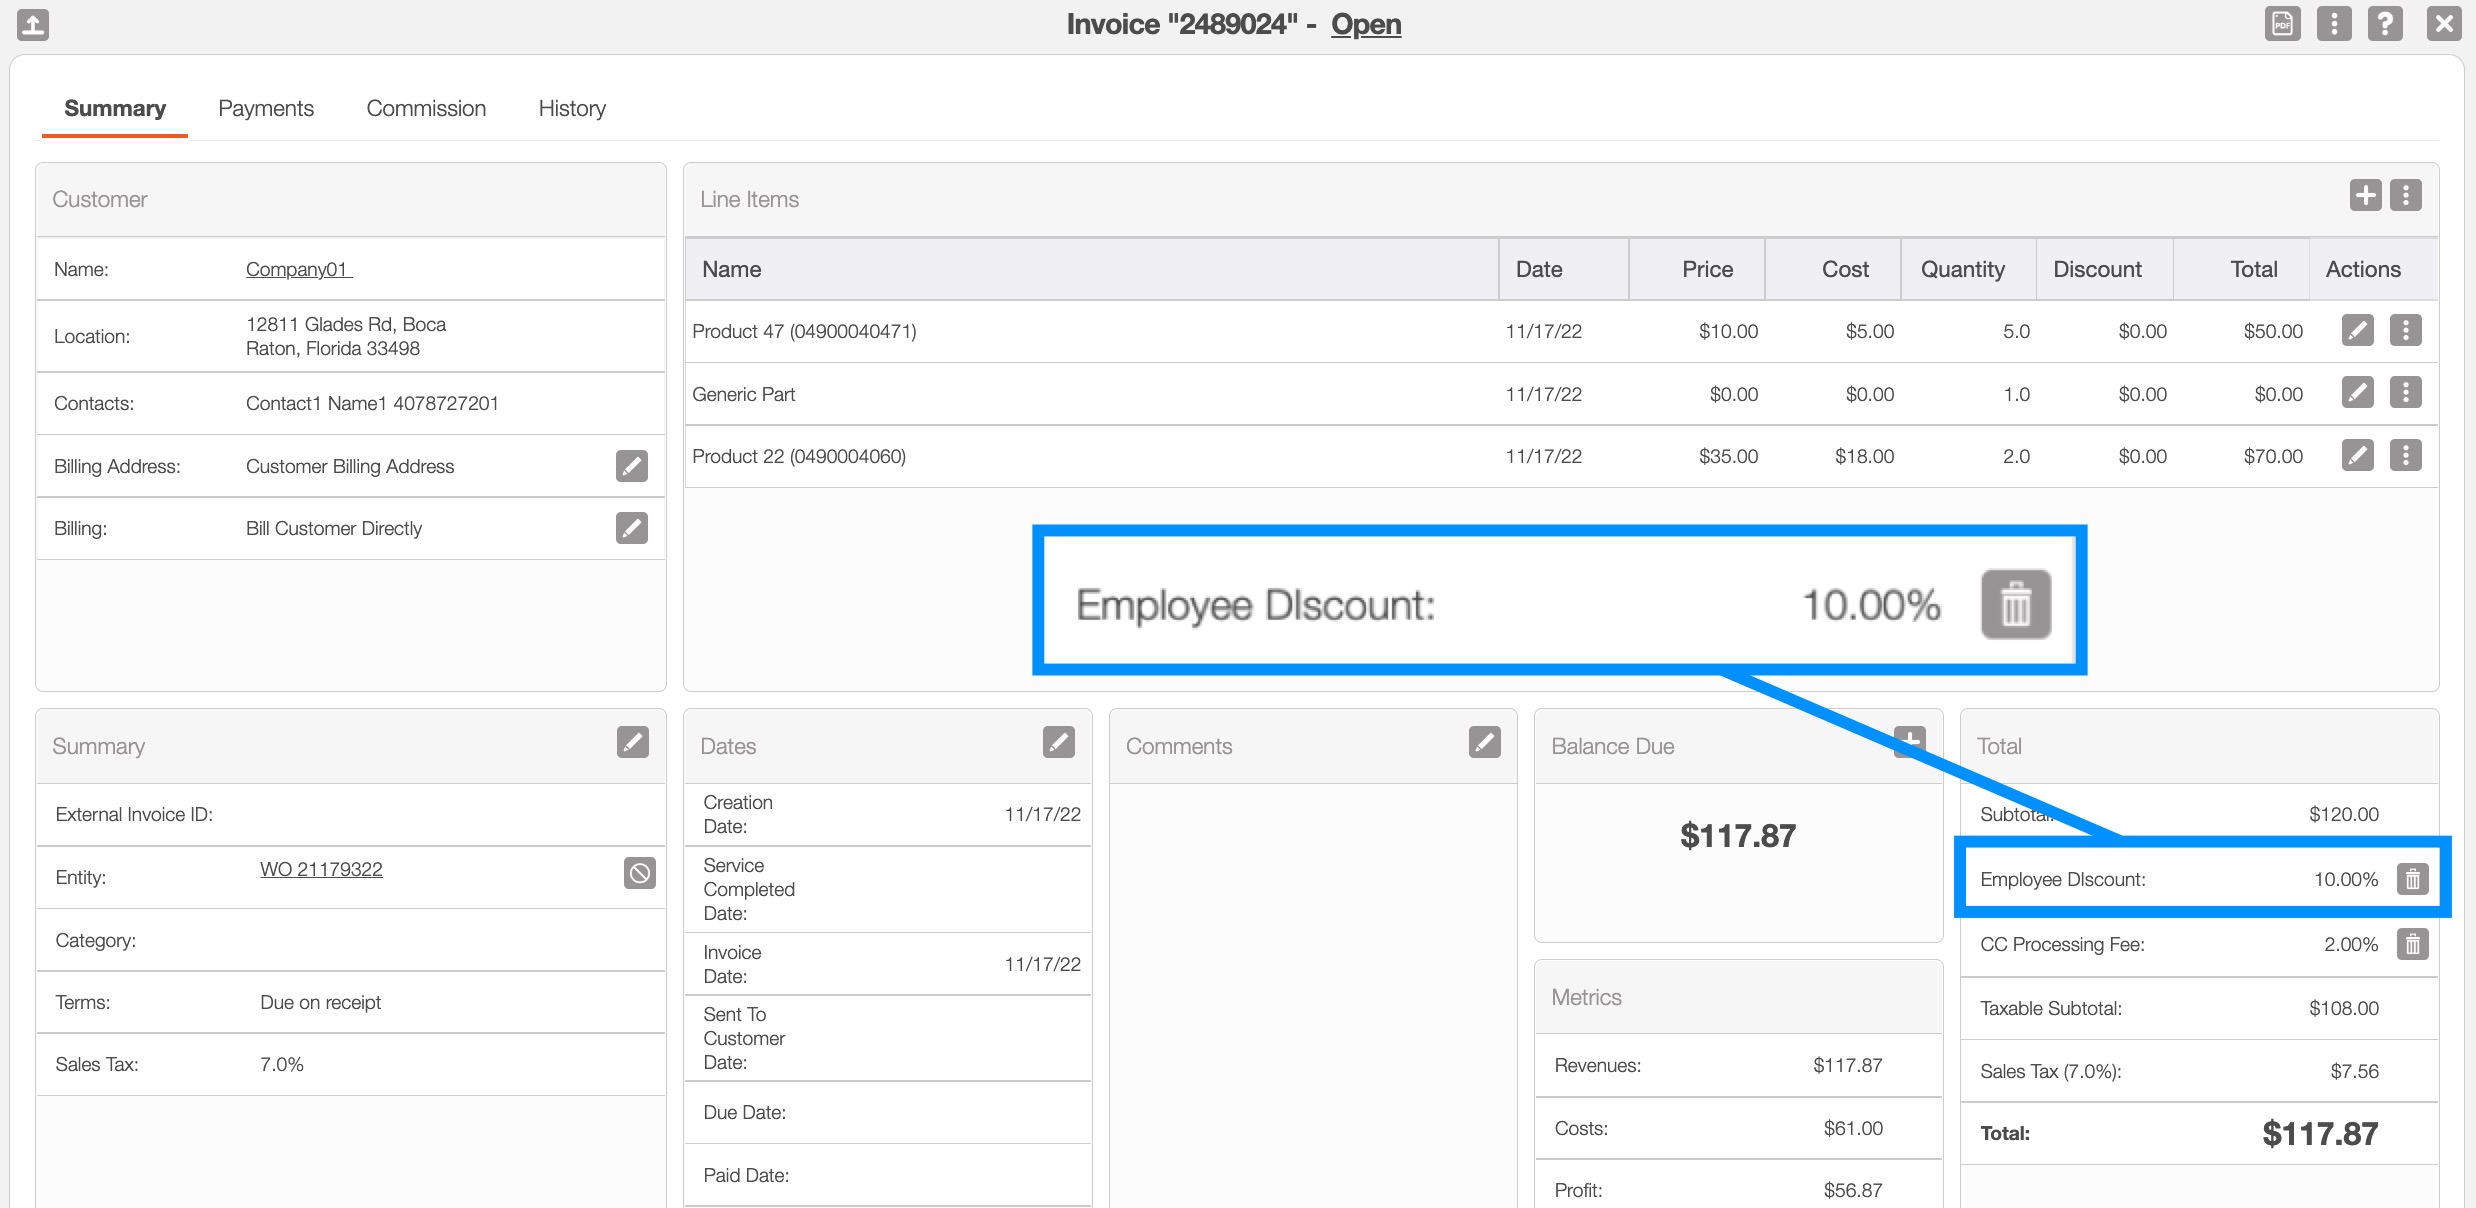Screen dimensions: 2476x1208
Task: Edit the Billing Address field
Action: coord(631,466)
